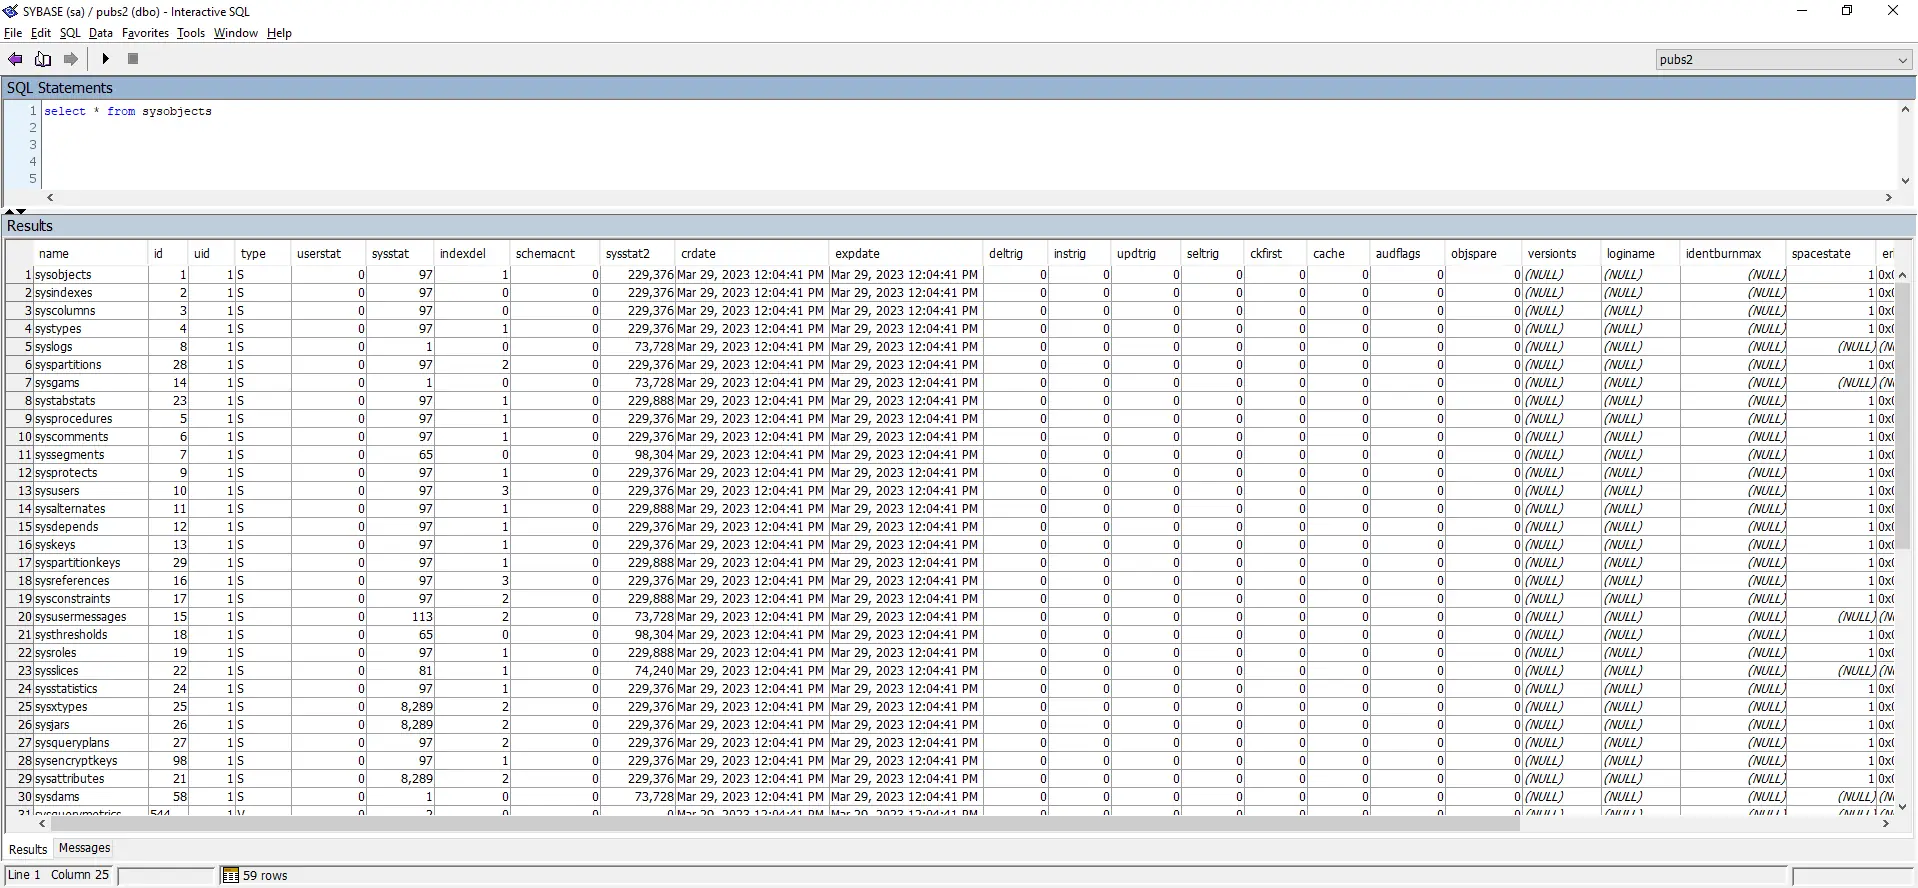Select the 'syspartitions' name cell

click(x=91, y=365)
